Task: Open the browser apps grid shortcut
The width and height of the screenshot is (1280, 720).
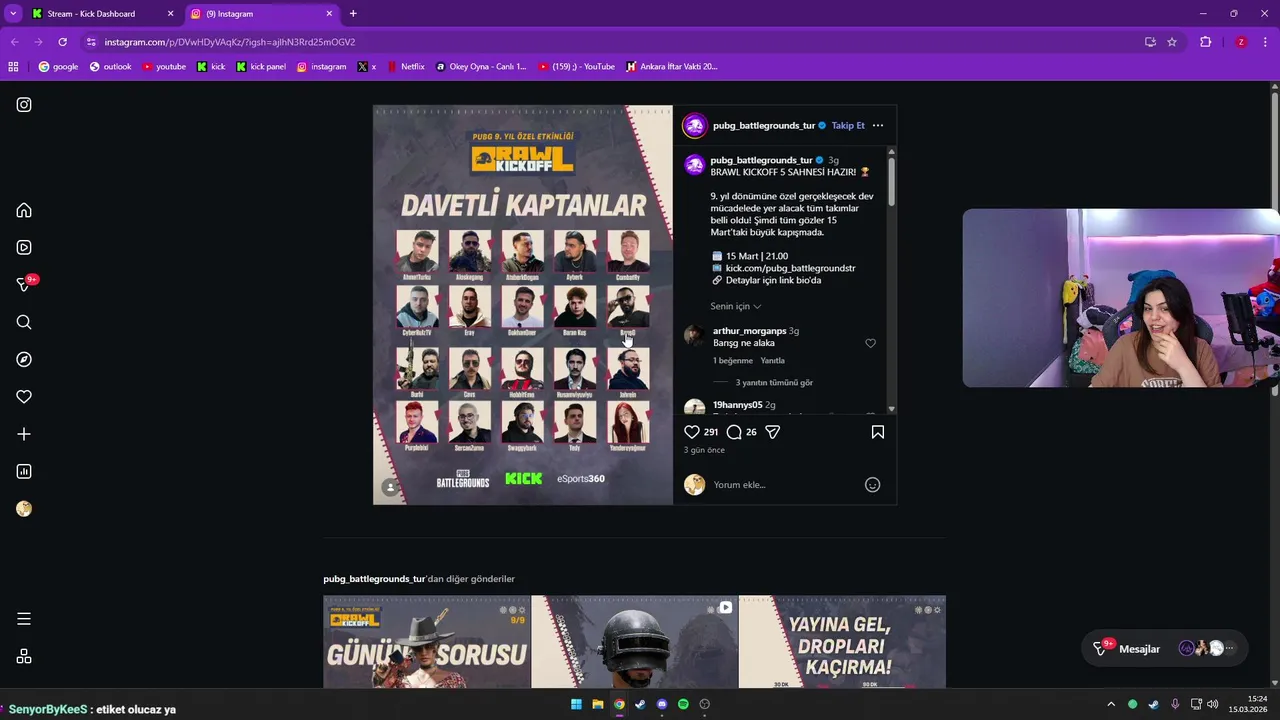Action: pos(13,67)
